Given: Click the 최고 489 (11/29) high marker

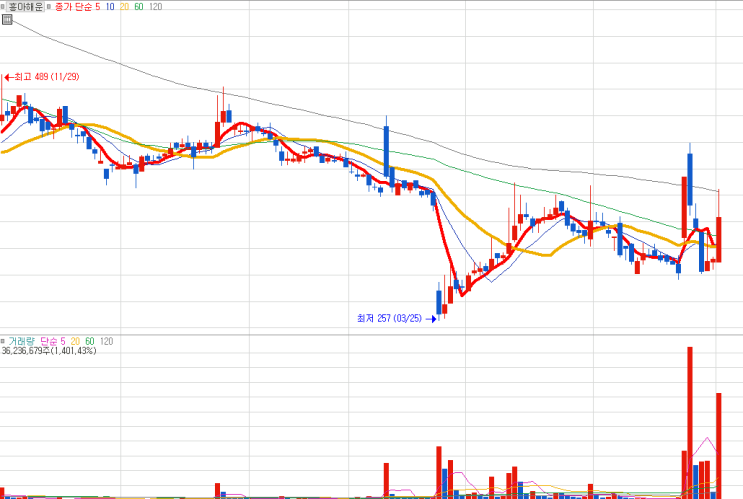Looking at the screenshot, I should pyautogui.click(x=42, y=77).
